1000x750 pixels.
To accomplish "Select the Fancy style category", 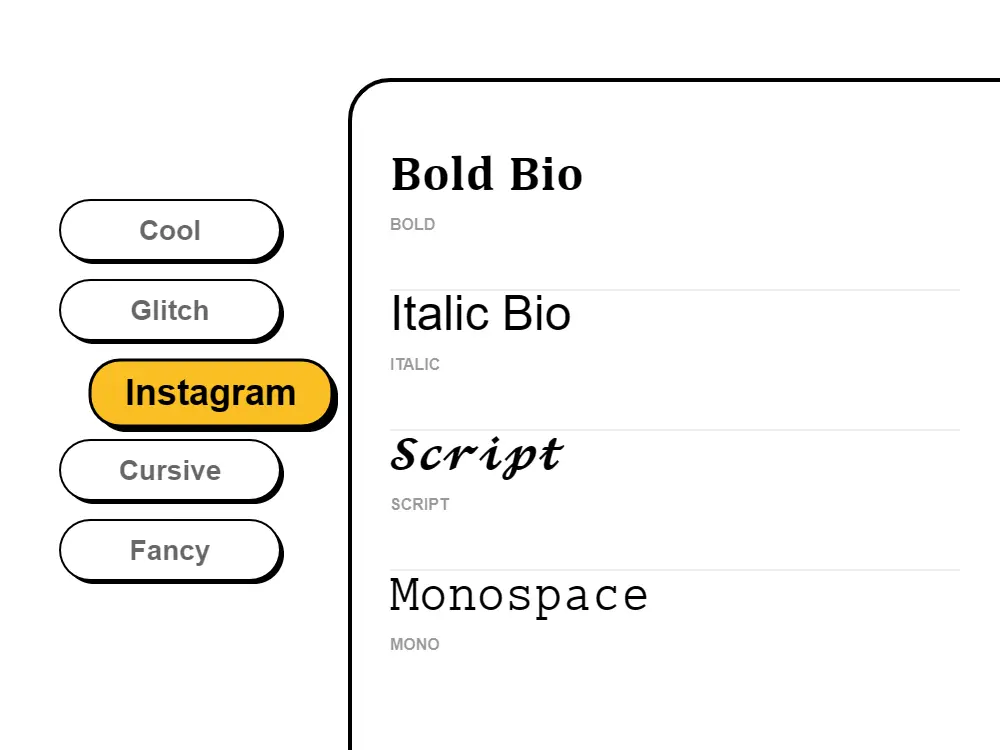I will [170, 550].
